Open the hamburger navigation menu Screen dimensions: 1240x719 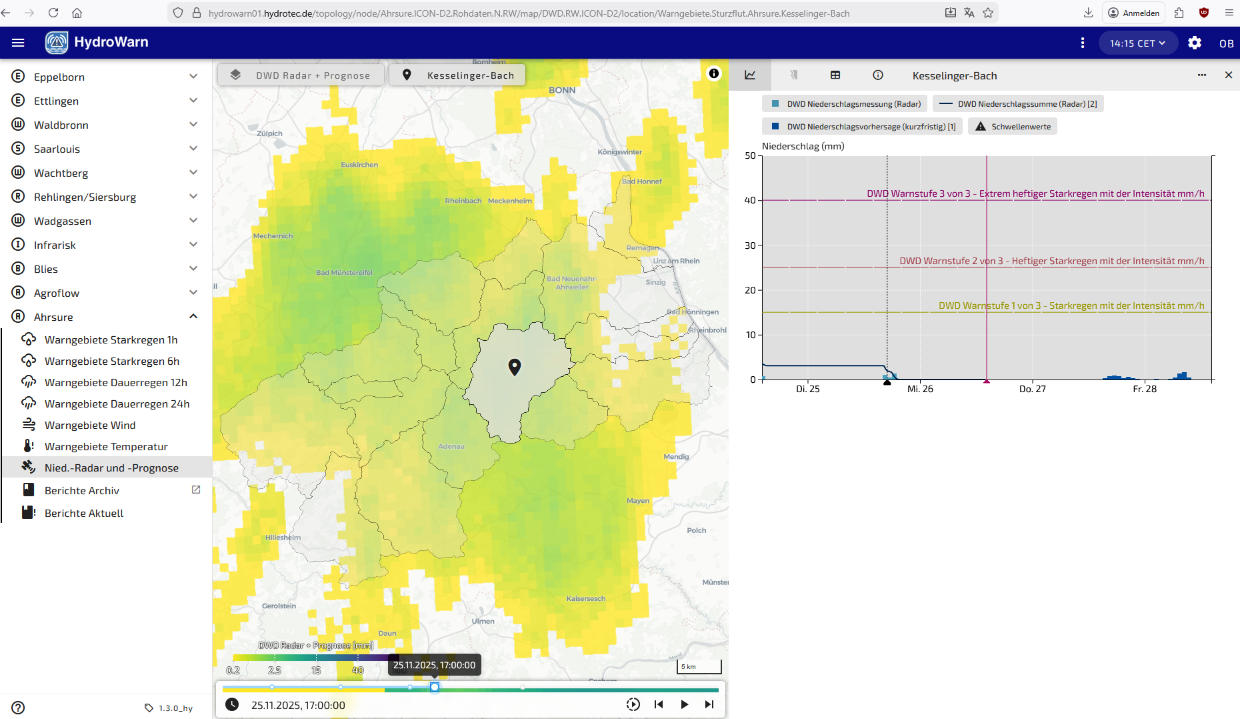(17, 43)
